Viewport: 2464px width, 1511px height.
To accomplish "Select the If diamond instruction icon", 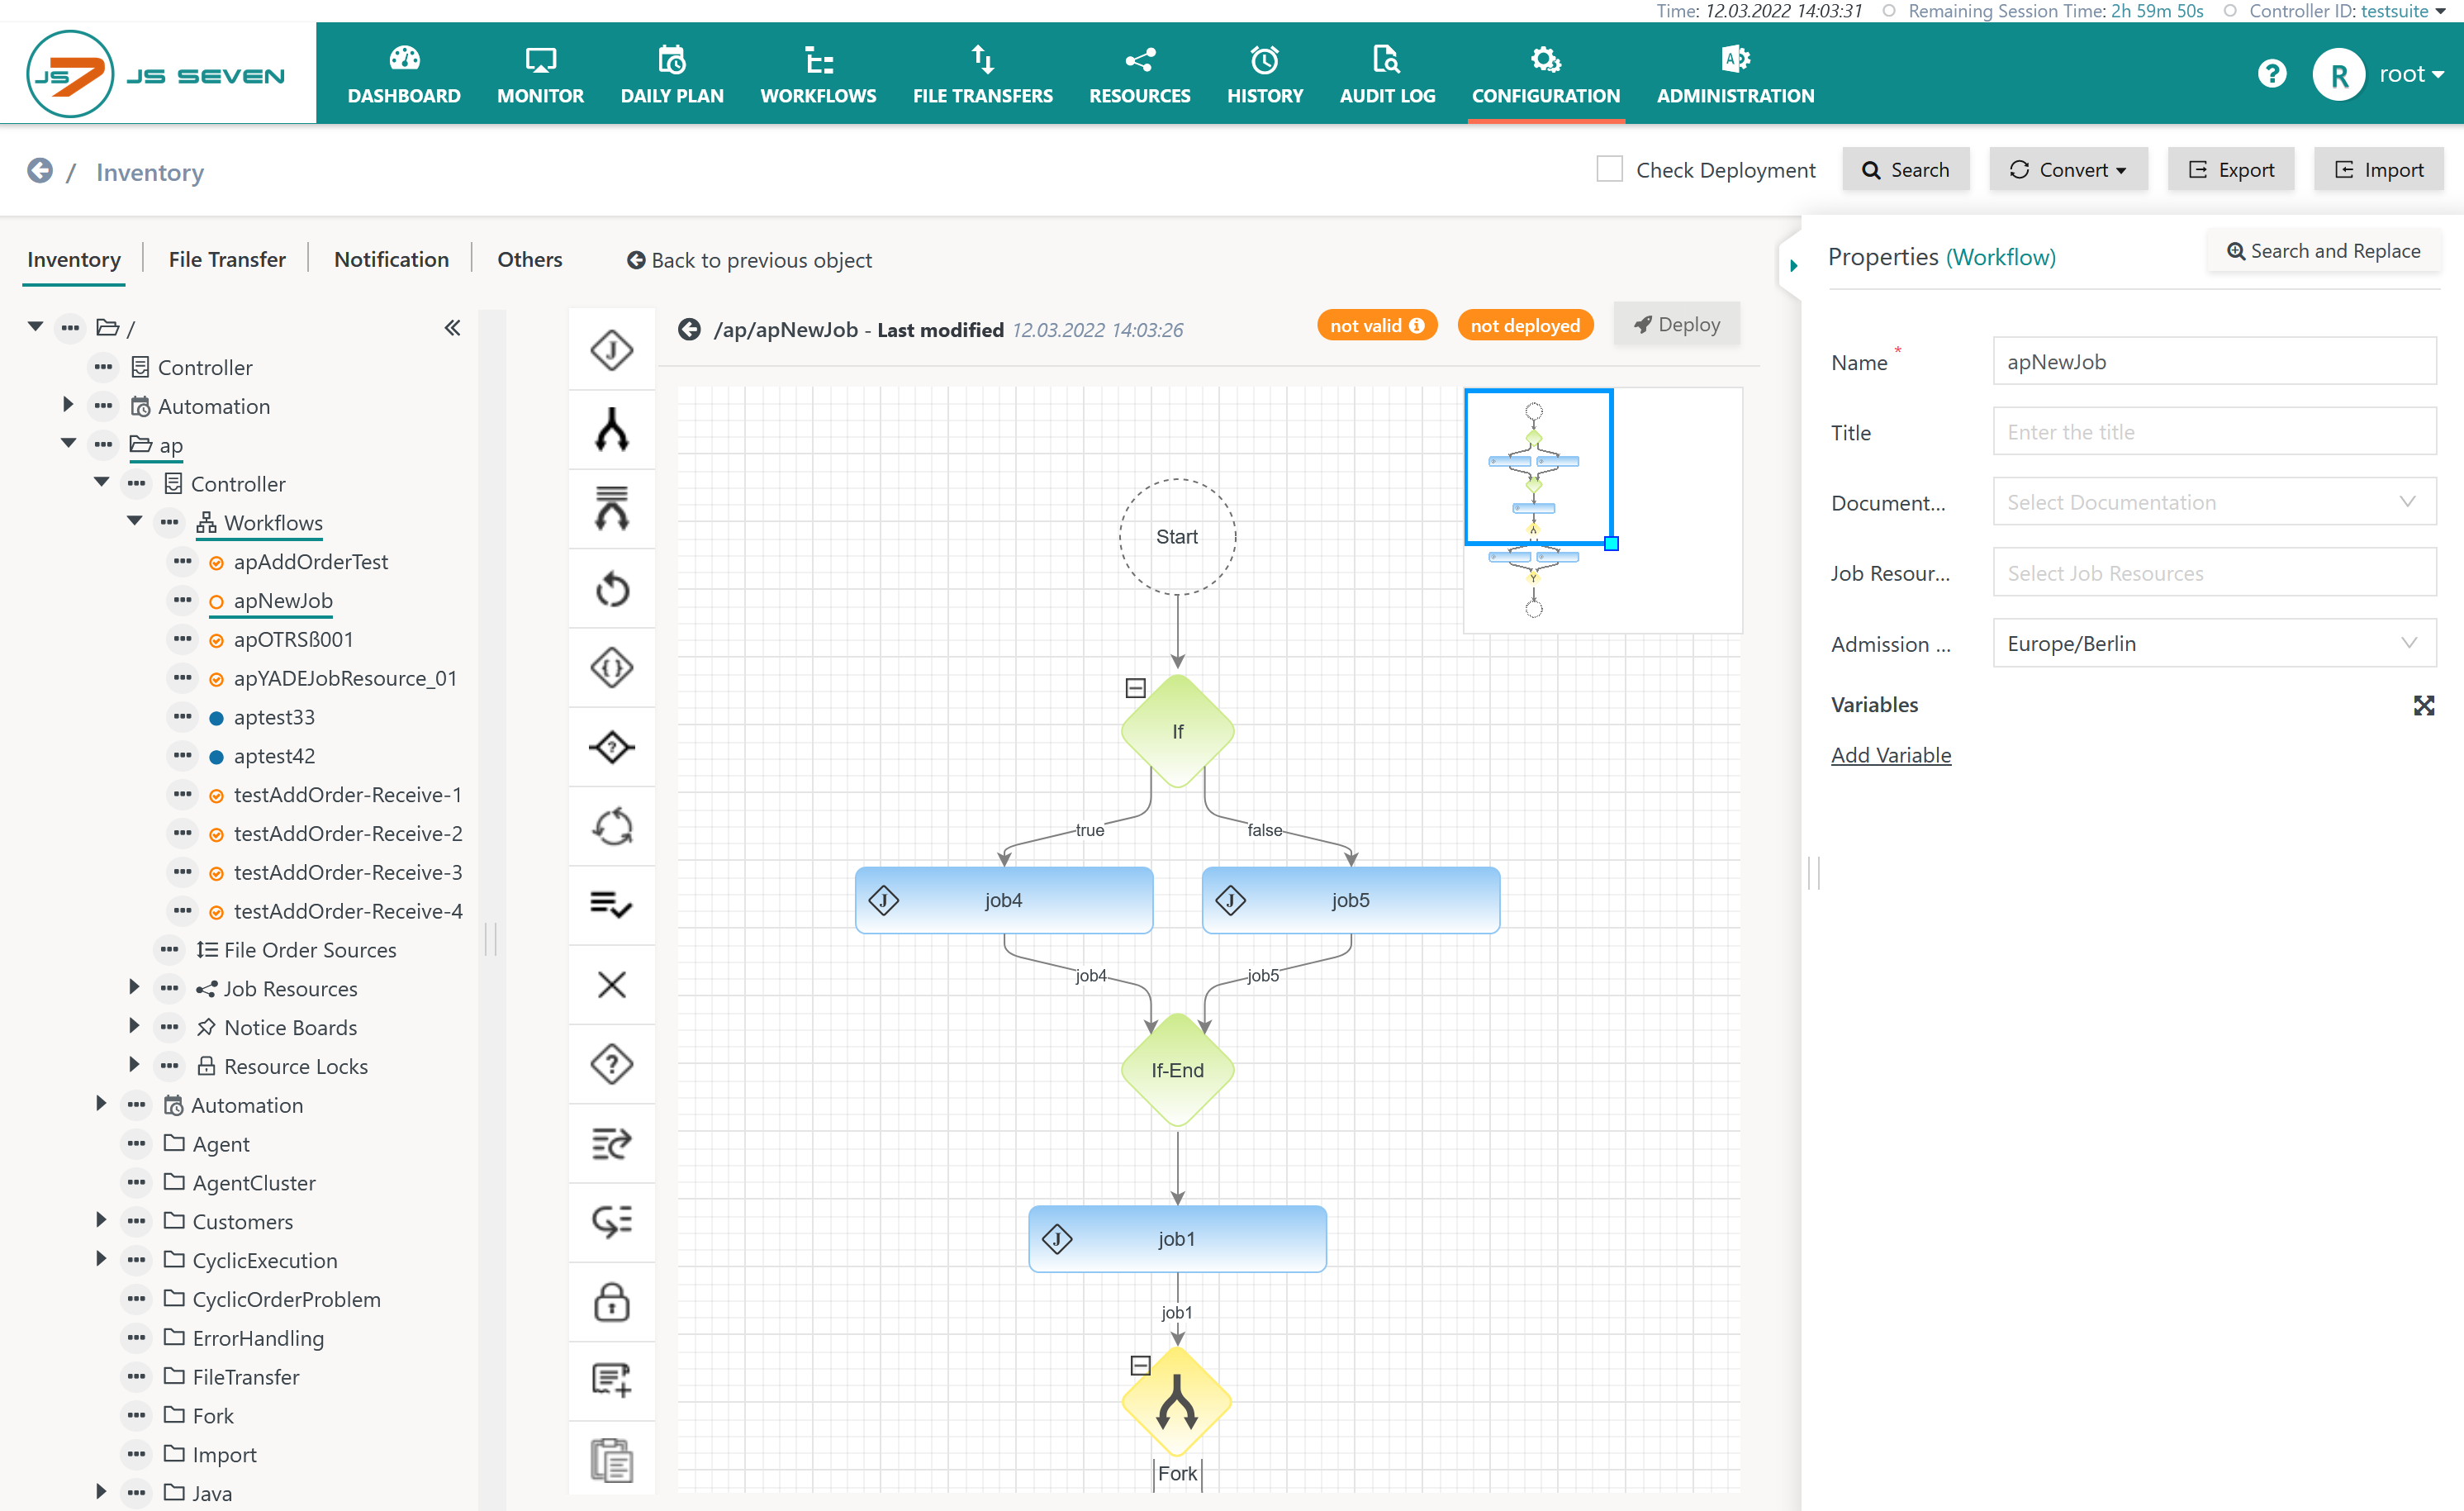I will (611, 747).
